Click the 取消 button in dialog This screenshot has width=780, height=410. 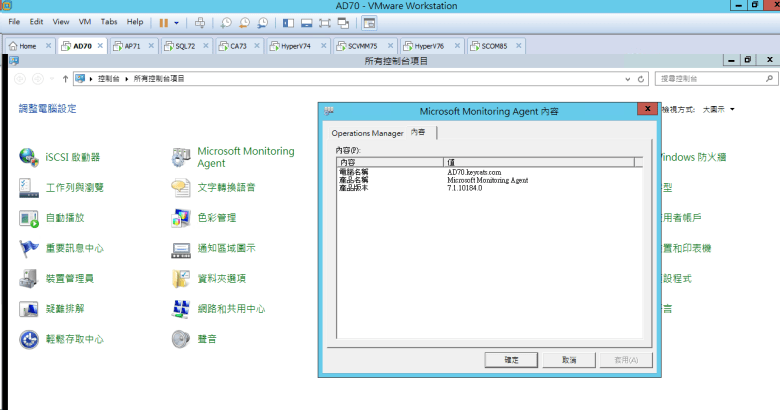pos(568,359)
